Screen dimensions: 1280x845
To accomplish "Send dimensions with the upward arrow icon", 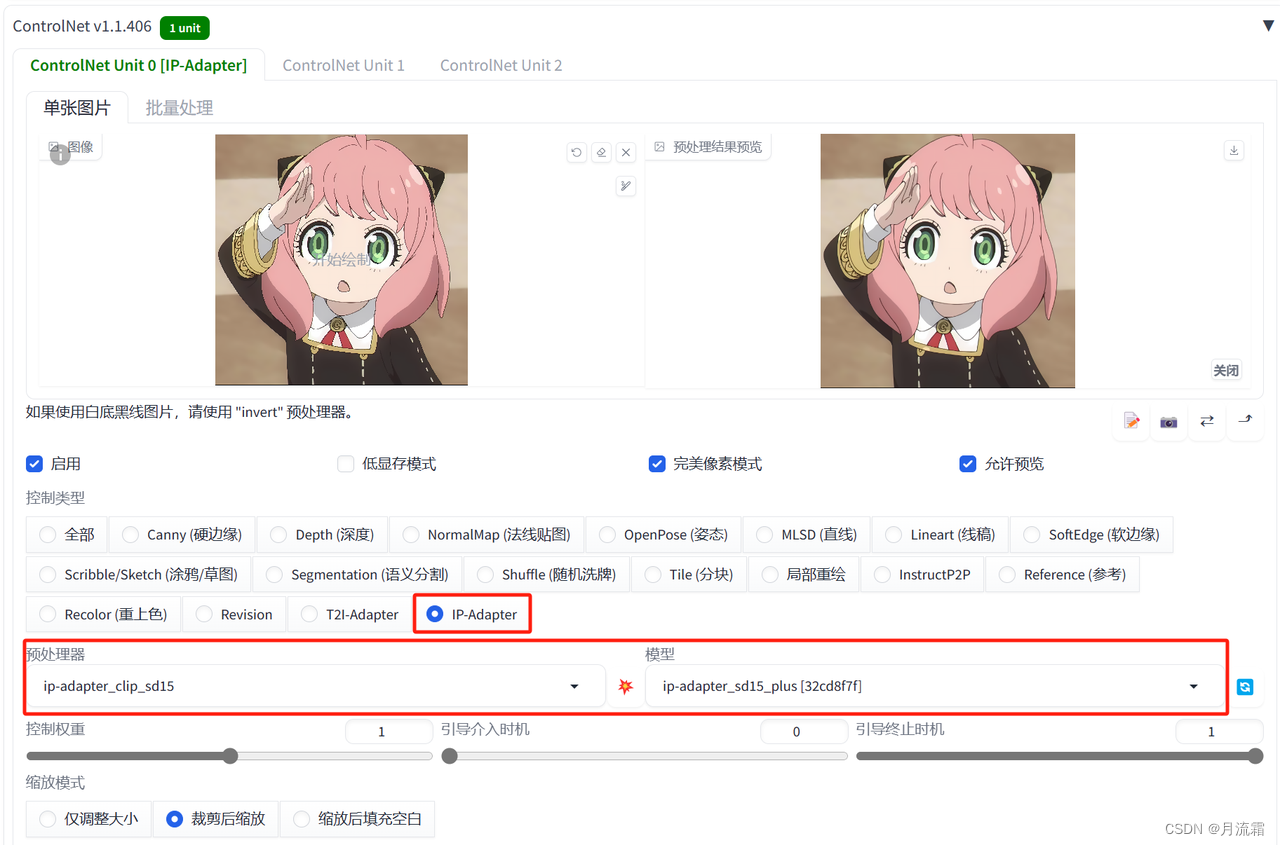I will tap(1245, 421).
